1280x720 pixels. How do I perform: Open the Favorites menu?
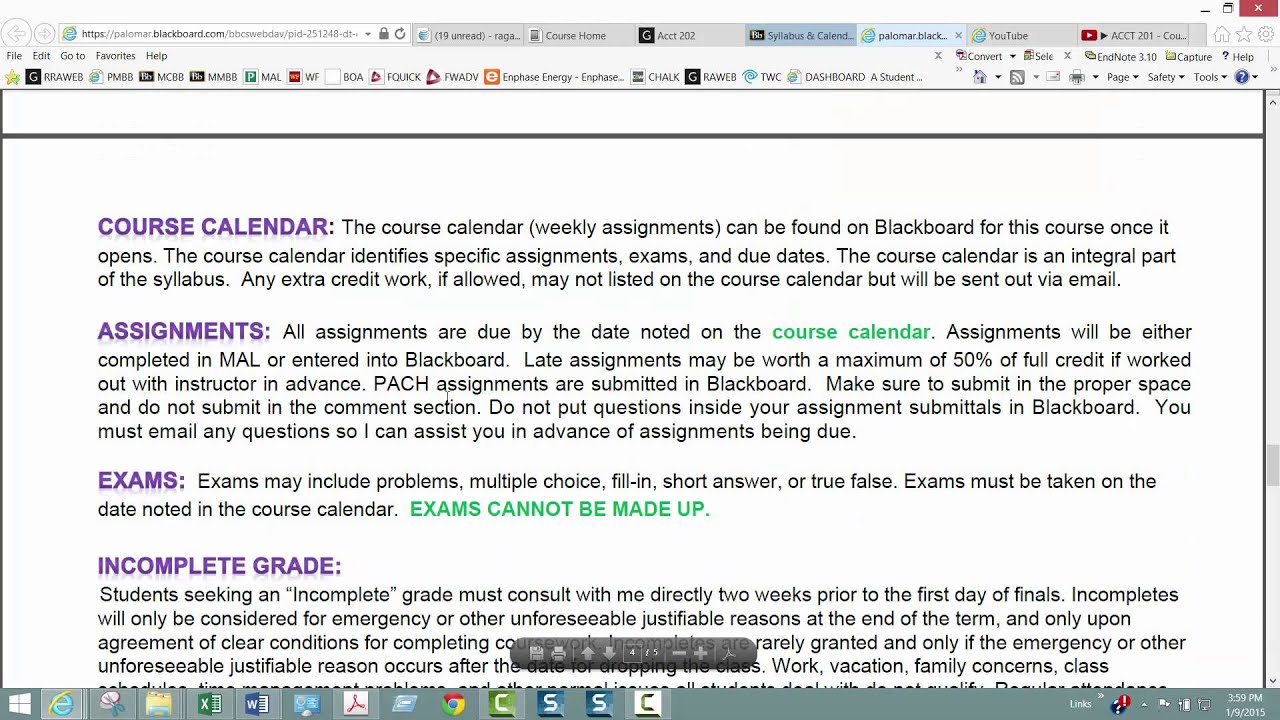click(x=116, y=56)
